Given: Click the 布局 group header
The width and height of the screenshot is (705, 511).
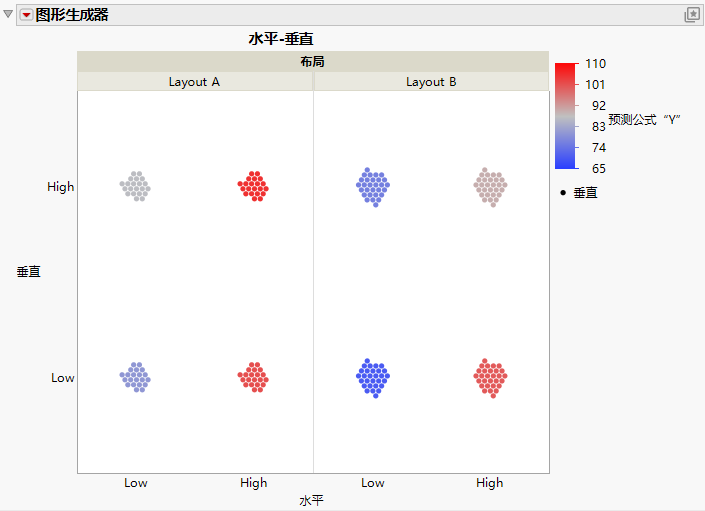Looking at the screenshot, I should [312, 62].
